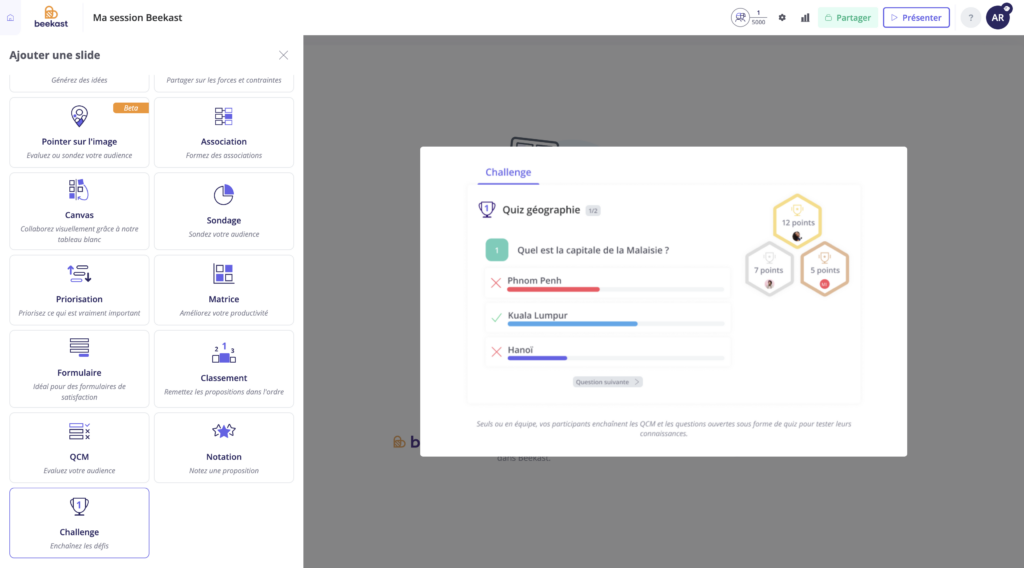This screenshot has width=1024, height=568.
Task: Click the green question number 1 badge
Action: 497,250
